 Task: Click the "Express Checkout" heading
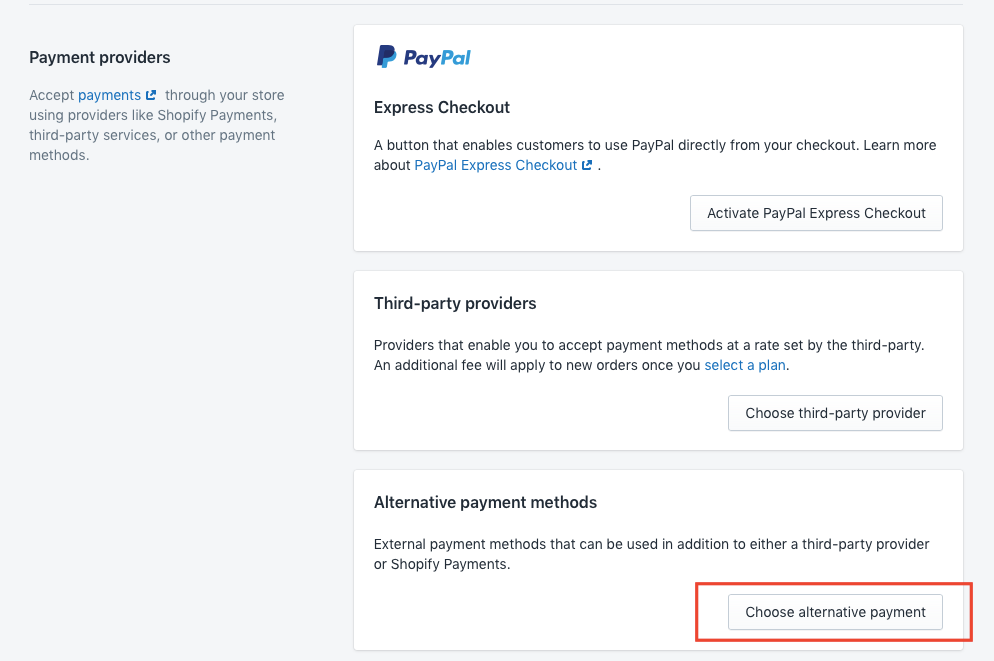pyautogui.click(x=442, y=108)
